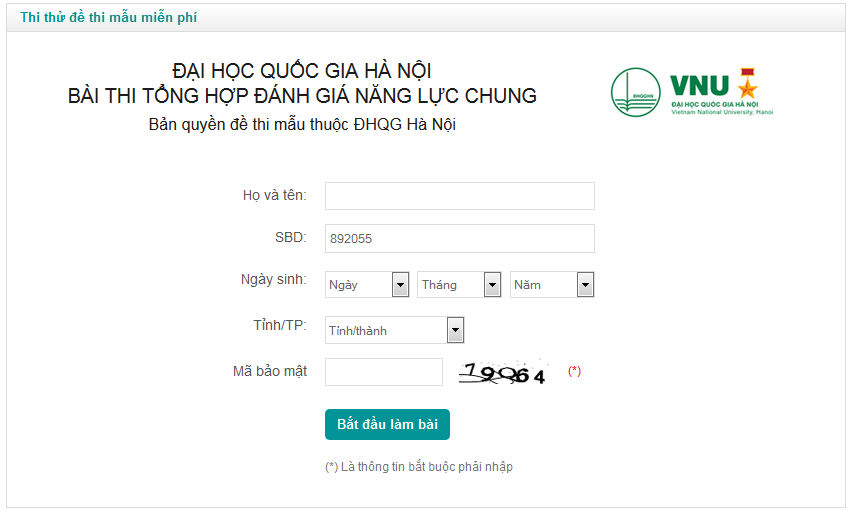Image resolution: width=851 pixels, height=513 pixels.
Task: Click the 'Tỉnh/TP:' label
Action: point(280,326)
